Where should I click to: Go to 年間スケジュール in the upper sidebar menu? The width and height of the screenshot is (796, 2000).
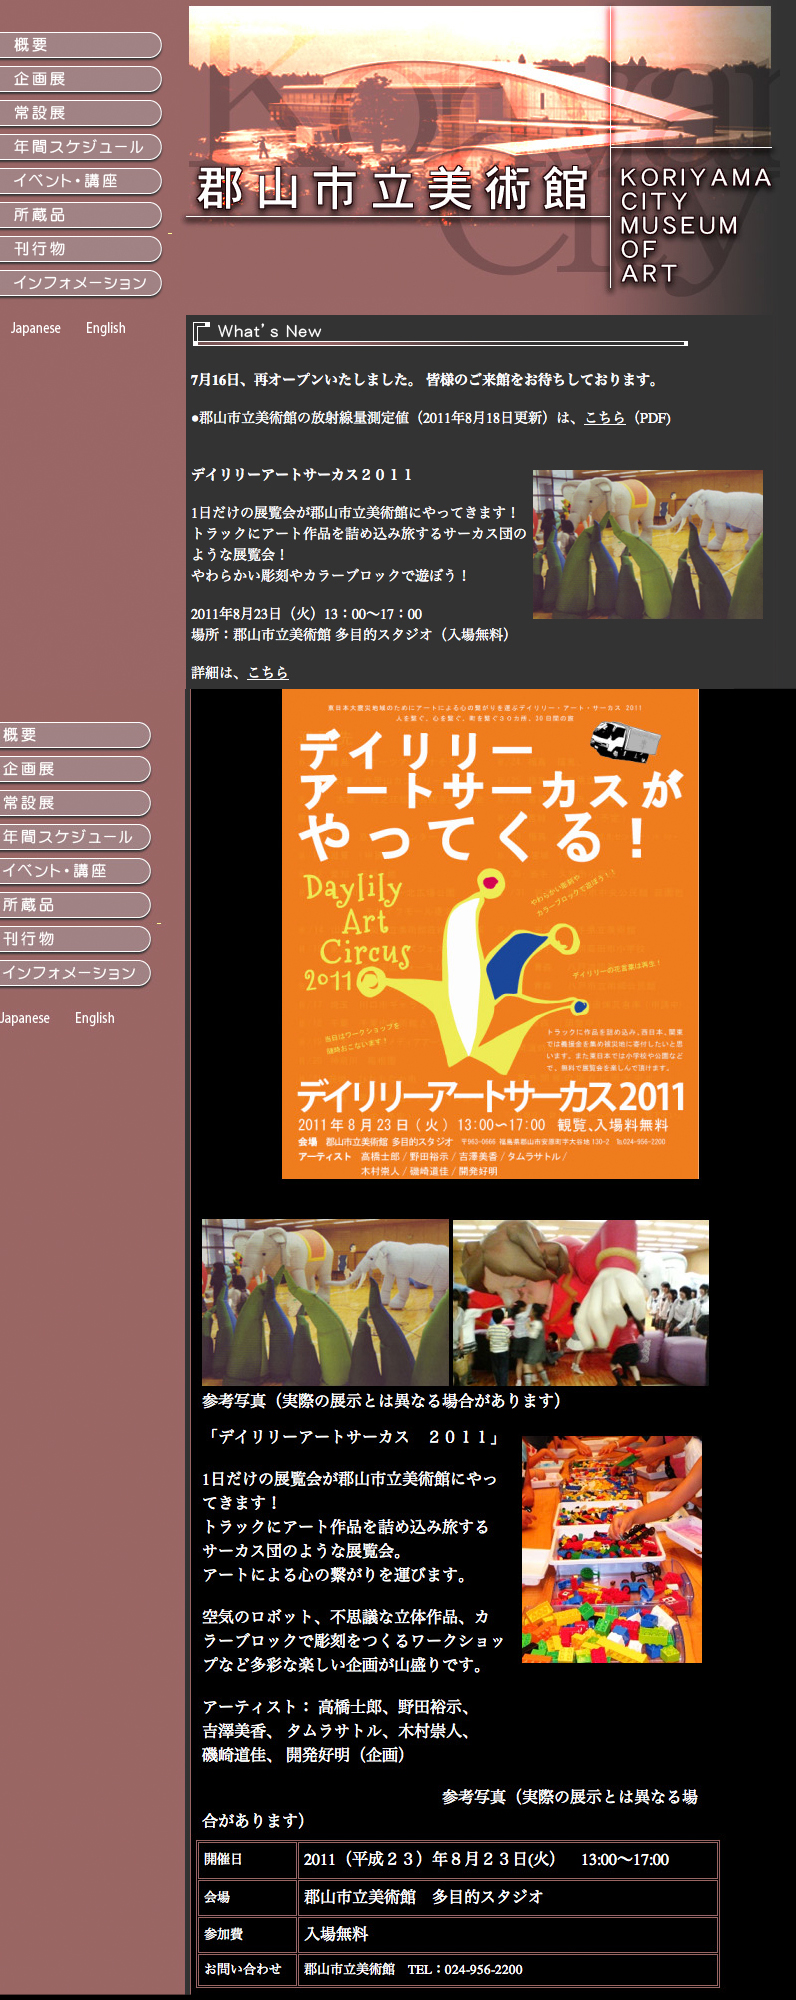pyautogui.click(x=80, y=147)
